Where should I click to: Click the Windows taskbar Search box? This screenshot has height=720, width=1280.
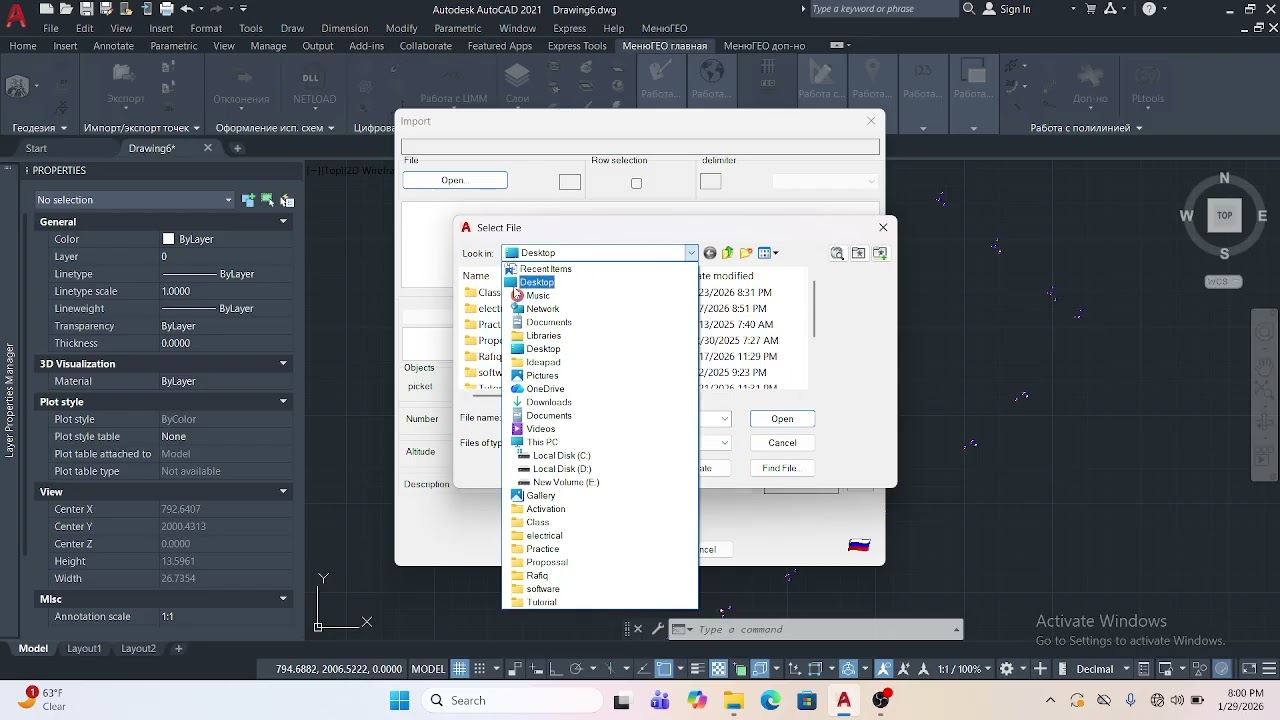click(511, 700)
